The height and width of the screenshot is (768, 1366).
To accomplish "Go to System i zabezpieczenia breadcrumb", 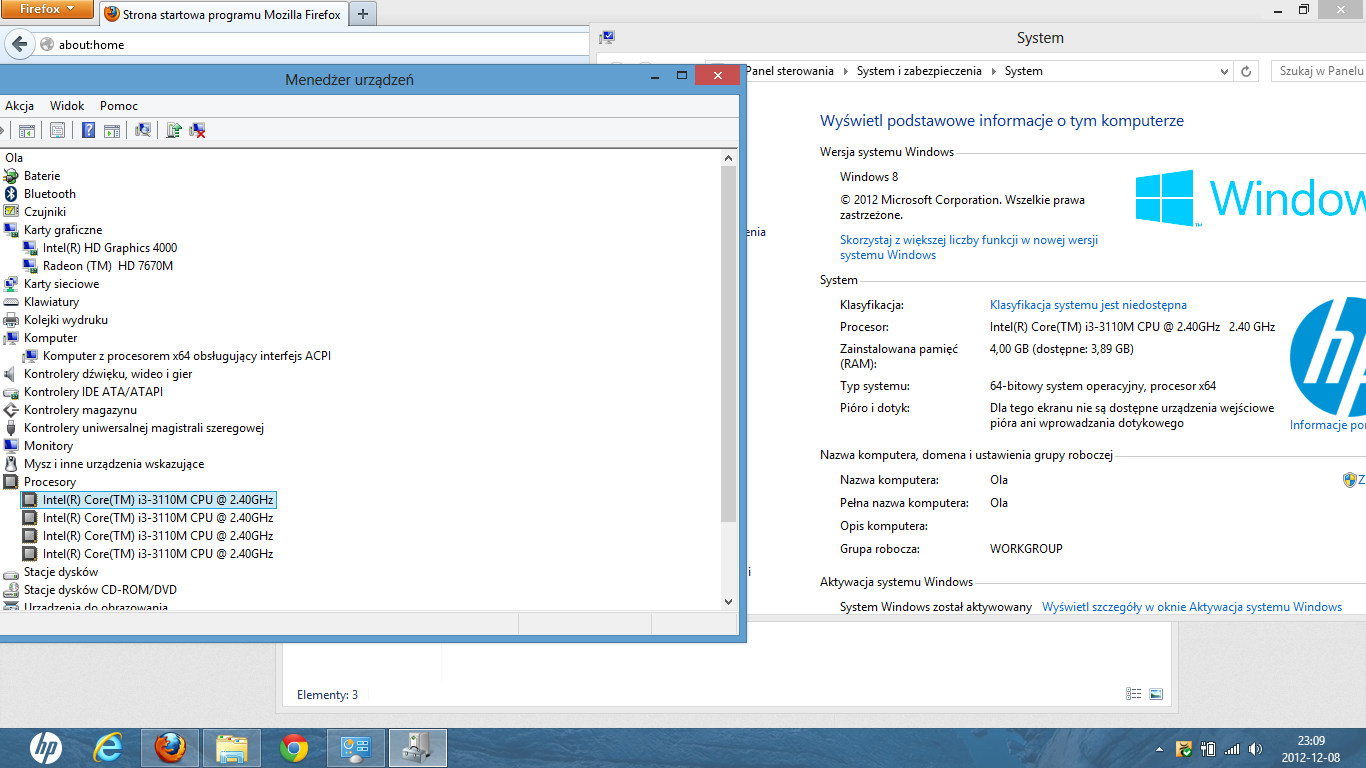I will click(x=919, y=71).
